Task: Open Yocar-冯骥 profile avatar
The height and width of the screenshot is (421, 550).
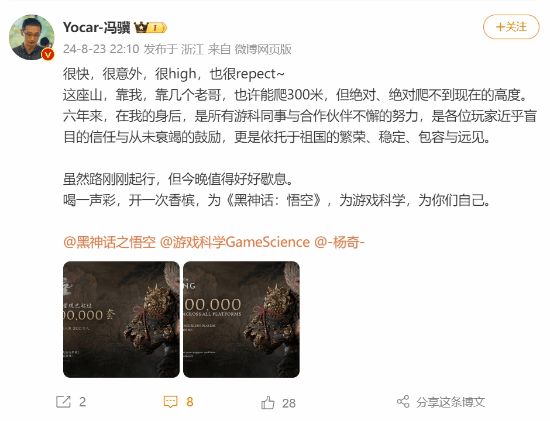Action: pos(32,37)
